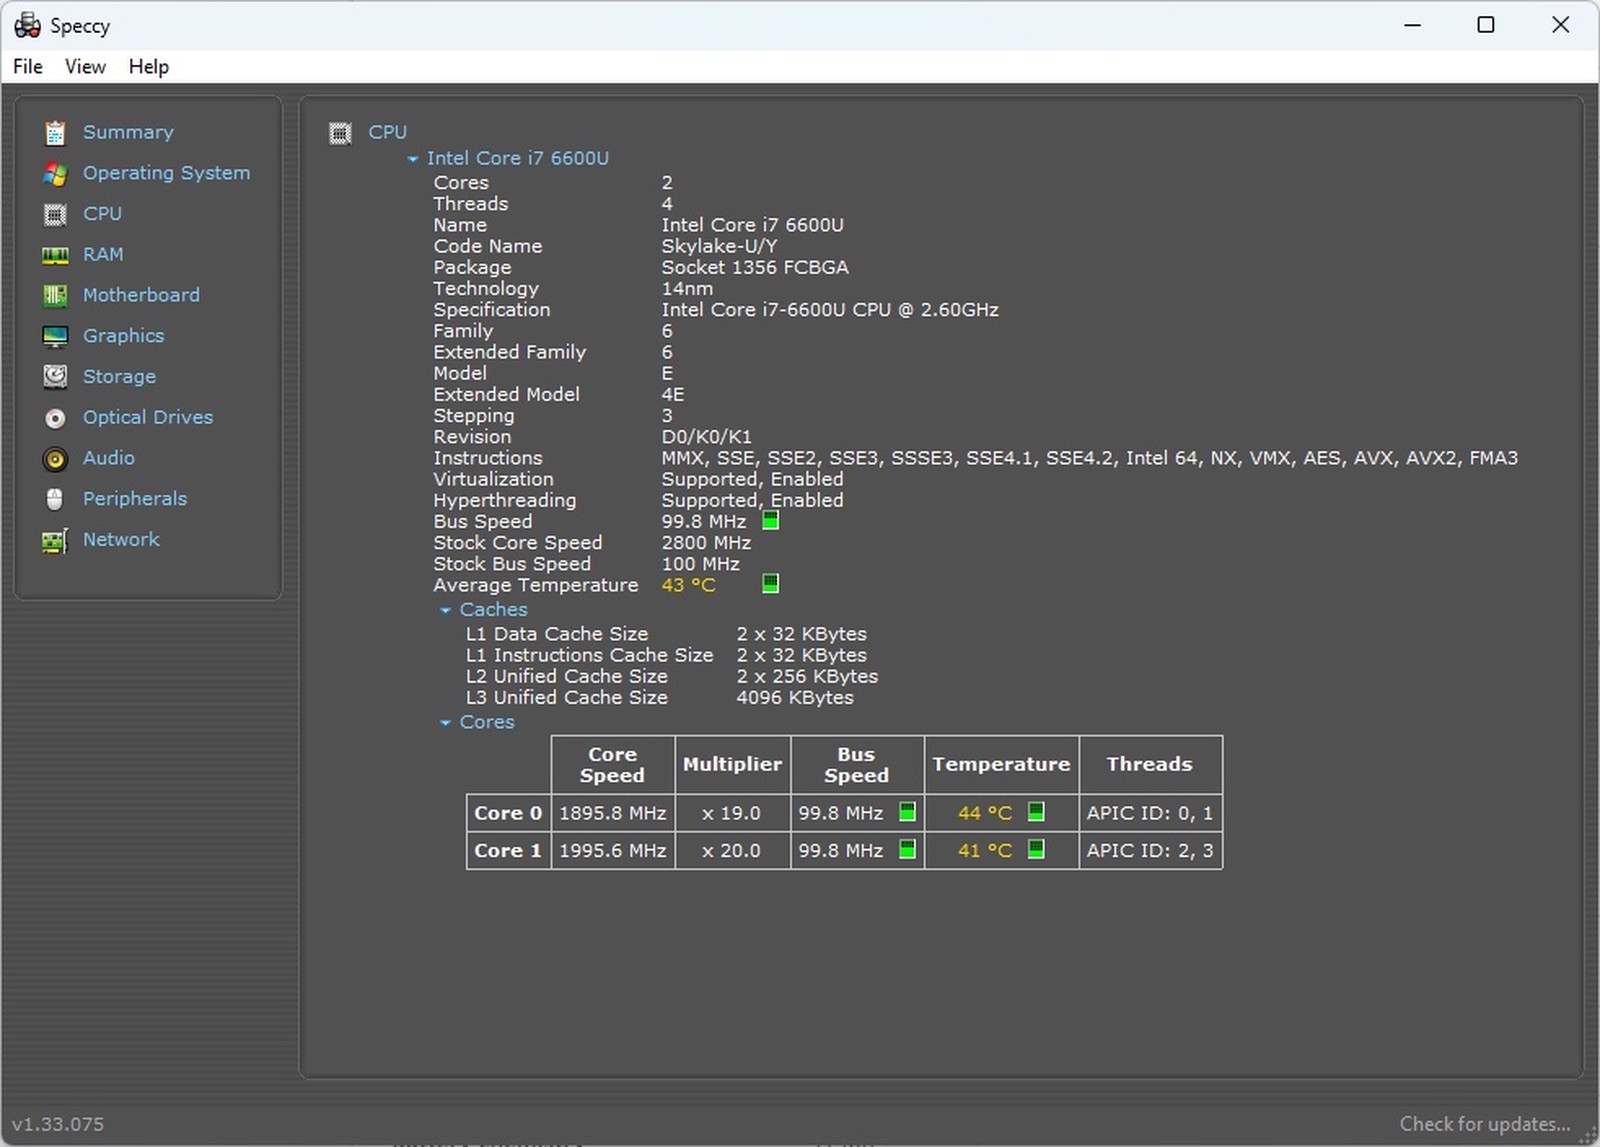
Task: Click APIC ID: 0, 1 threads cell
Action: pos(1151,813)
